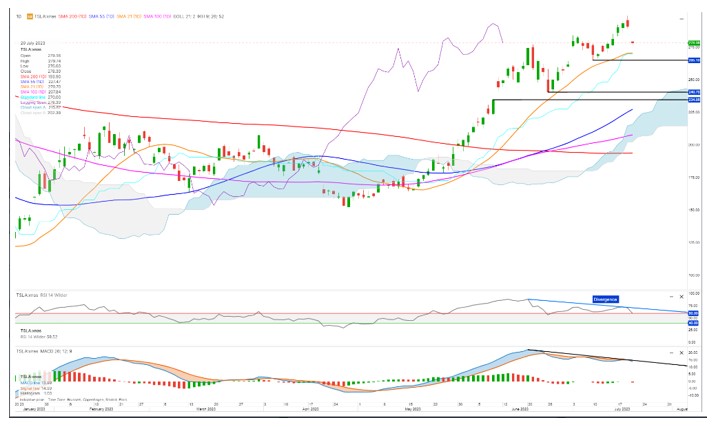Click 'February 2023' on the time axis
Viewport: 715px width, 427px height.
click(101, 409)
